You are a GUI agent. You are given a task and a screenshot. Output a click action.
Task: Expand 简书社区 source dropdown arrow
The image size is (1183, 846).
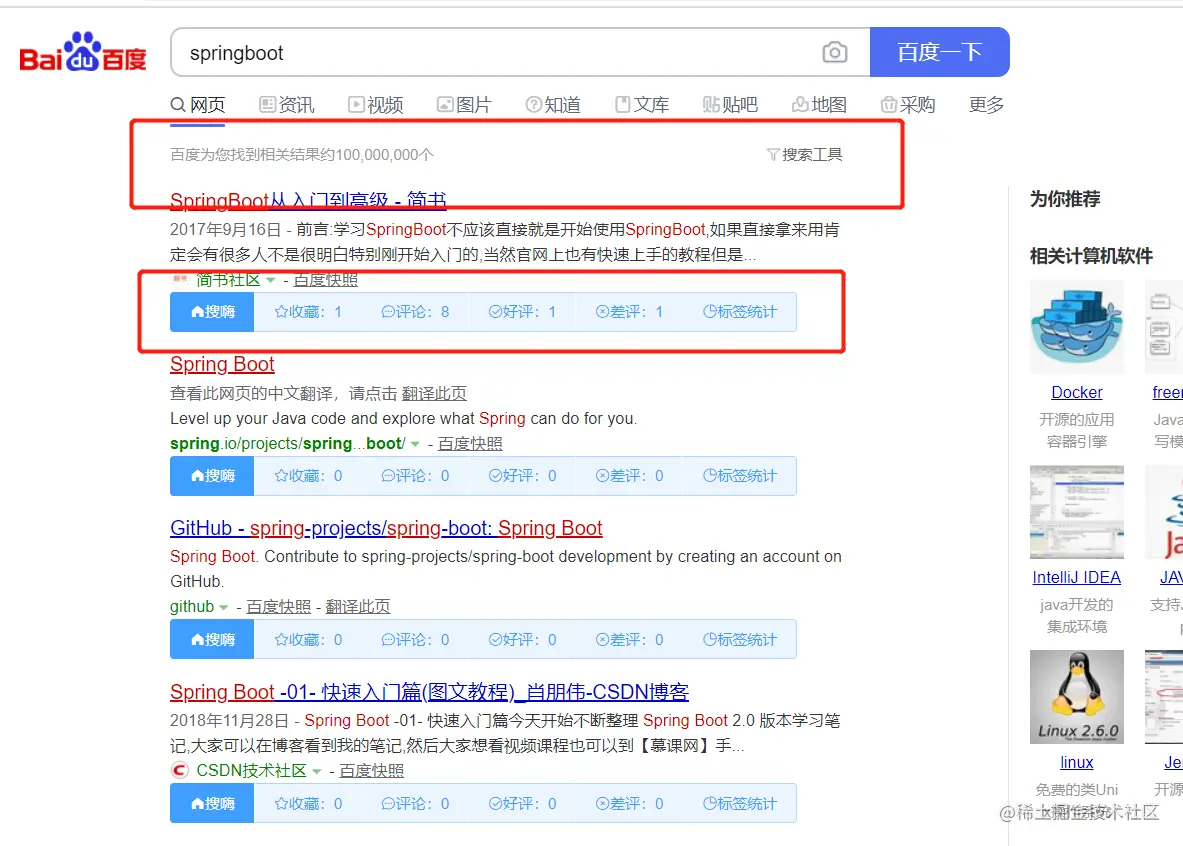click(271, 280)
